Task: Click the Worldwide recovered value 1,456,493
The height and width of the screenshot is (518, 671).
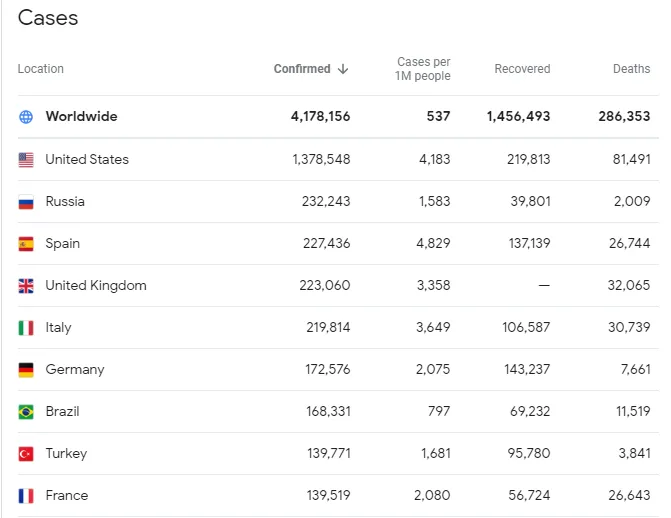Action: 519,116
